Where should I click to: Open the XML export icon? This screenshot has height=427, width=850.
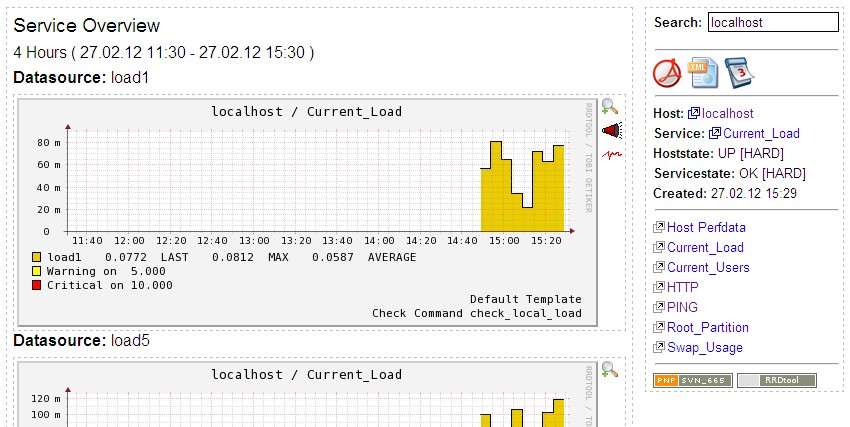[x=703, y=73]
